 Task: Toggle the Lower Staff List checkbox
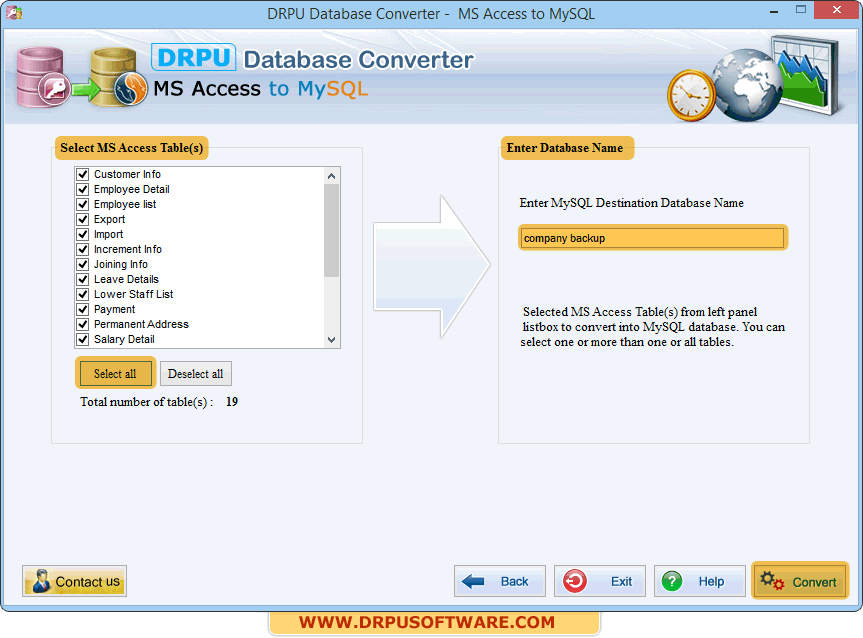(x=83, y=295)
